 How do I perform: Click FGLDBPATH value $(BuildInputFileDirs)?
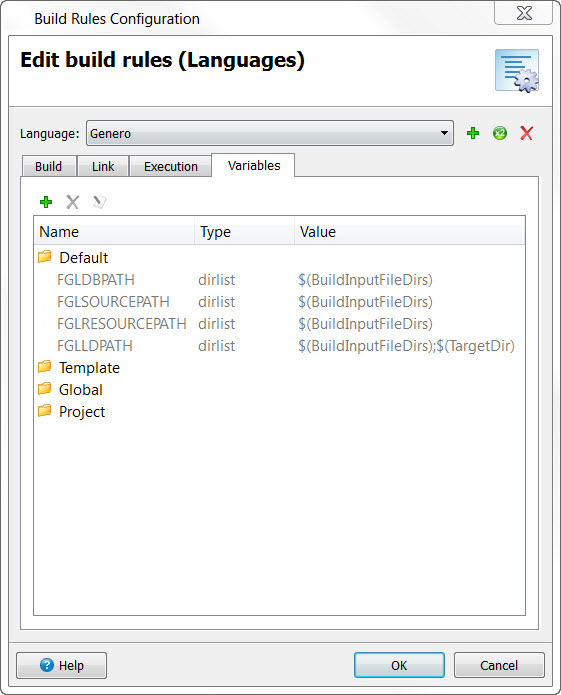point(366,280)
